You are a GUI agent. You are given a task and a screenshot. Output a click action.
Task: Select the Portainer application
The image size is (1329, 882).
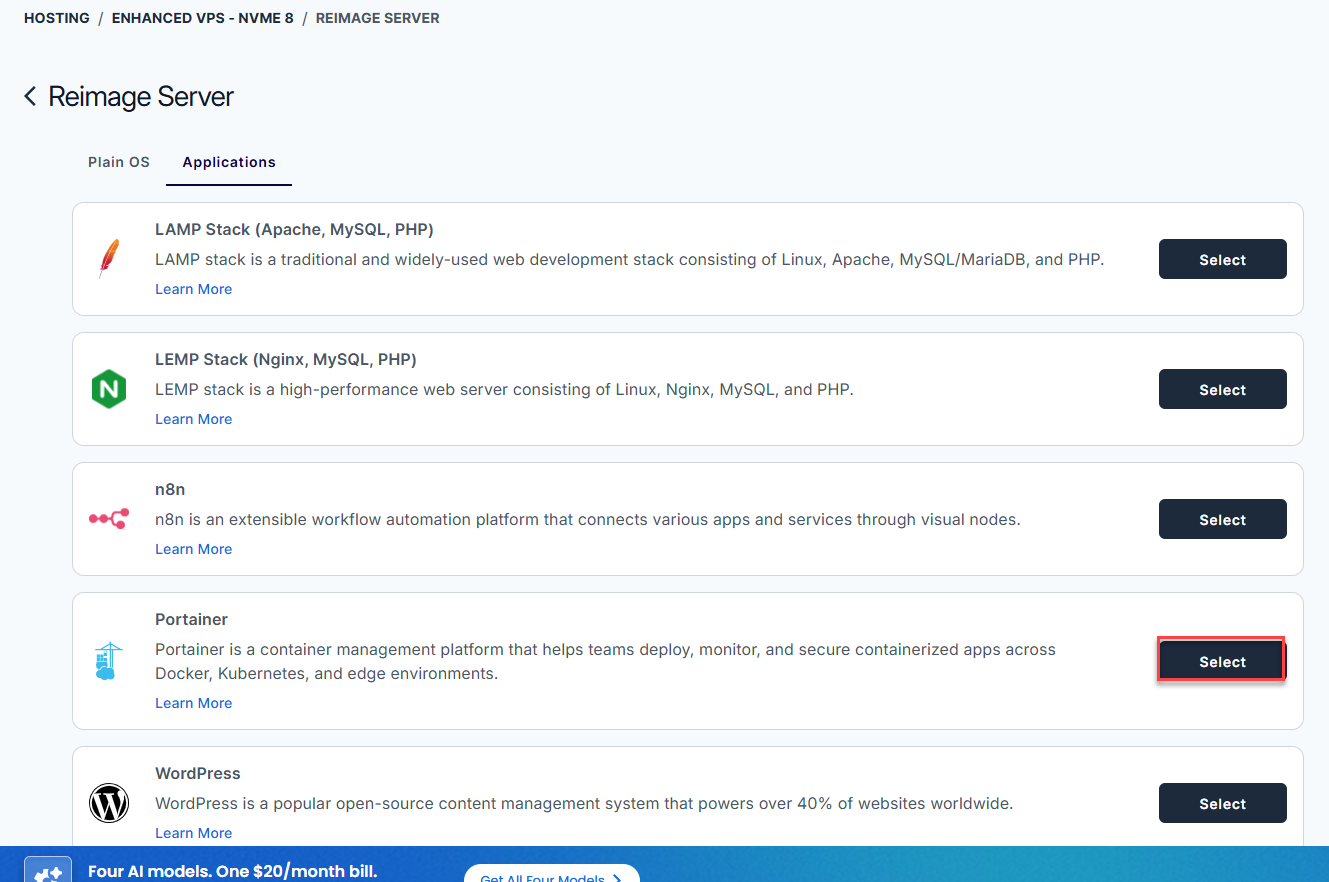(1222, 661)
